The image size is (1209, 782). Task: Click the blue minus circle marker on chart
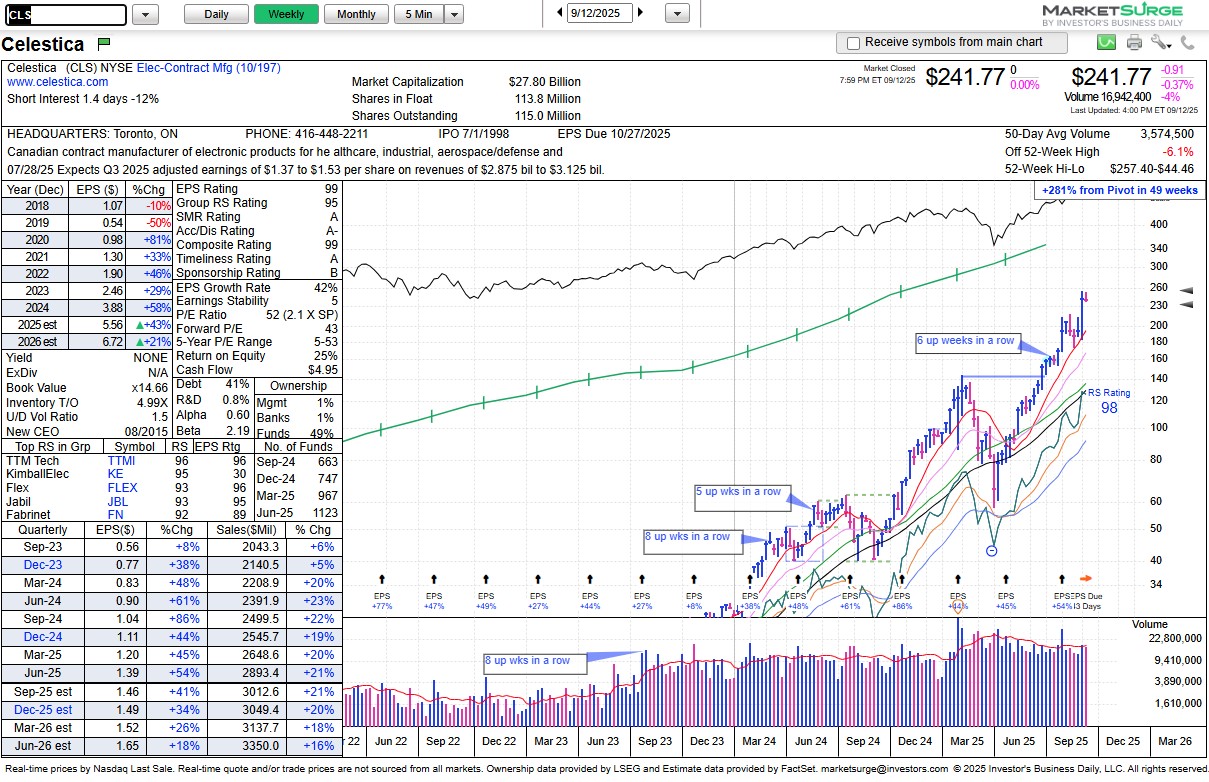[991, 550]
